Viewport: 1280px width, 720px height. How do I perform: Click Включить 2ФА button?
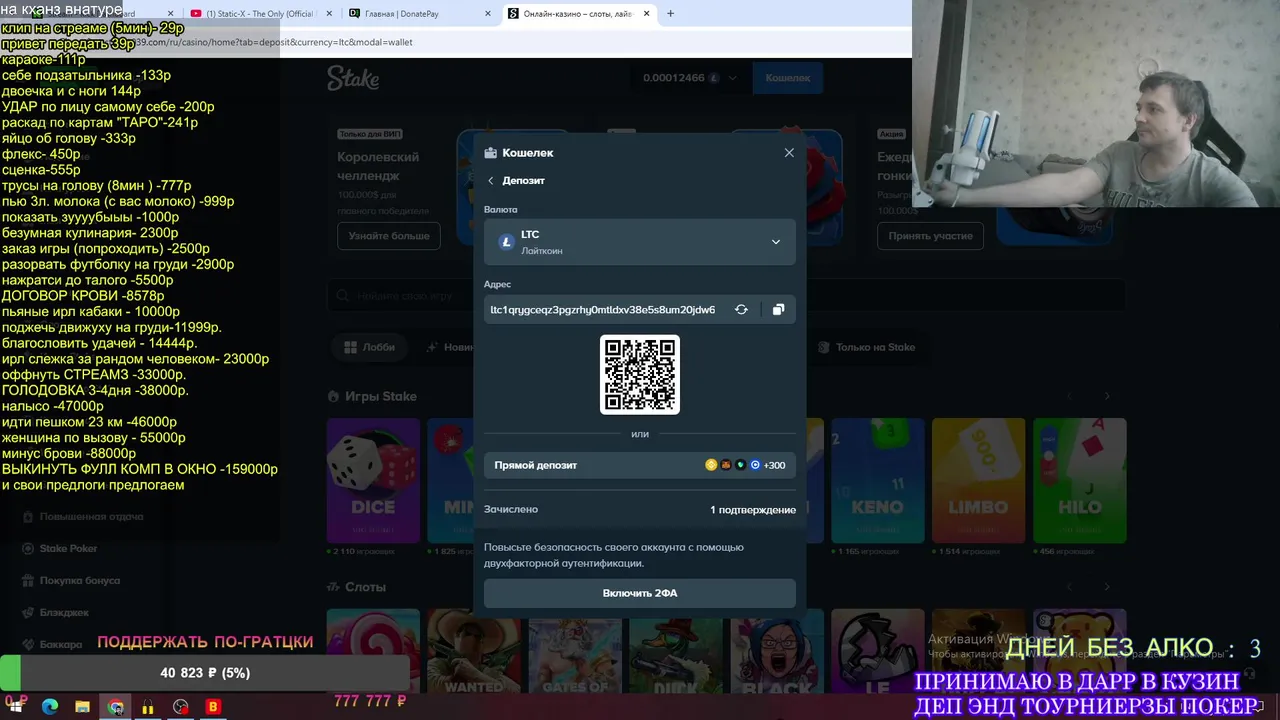click(x=640, y=593)
